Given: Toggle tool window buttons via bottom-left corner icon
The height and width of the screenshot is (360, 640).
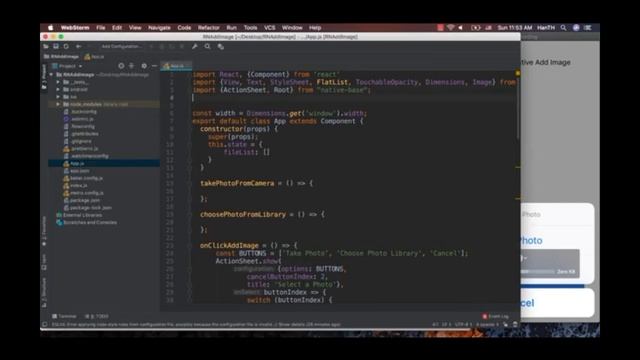Looking at the screenshot, I should 44,324.
